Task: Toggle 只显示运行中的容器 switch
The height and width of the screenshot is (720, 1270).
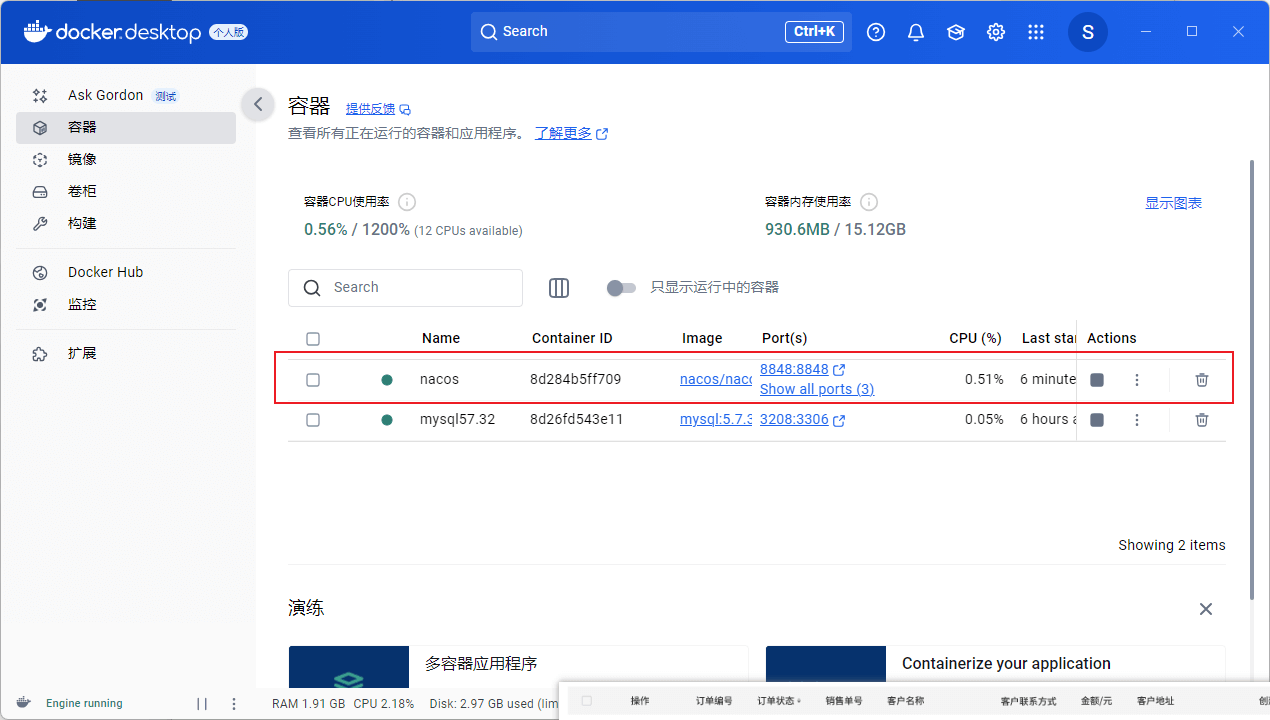Action: click(x=621, y=288)
